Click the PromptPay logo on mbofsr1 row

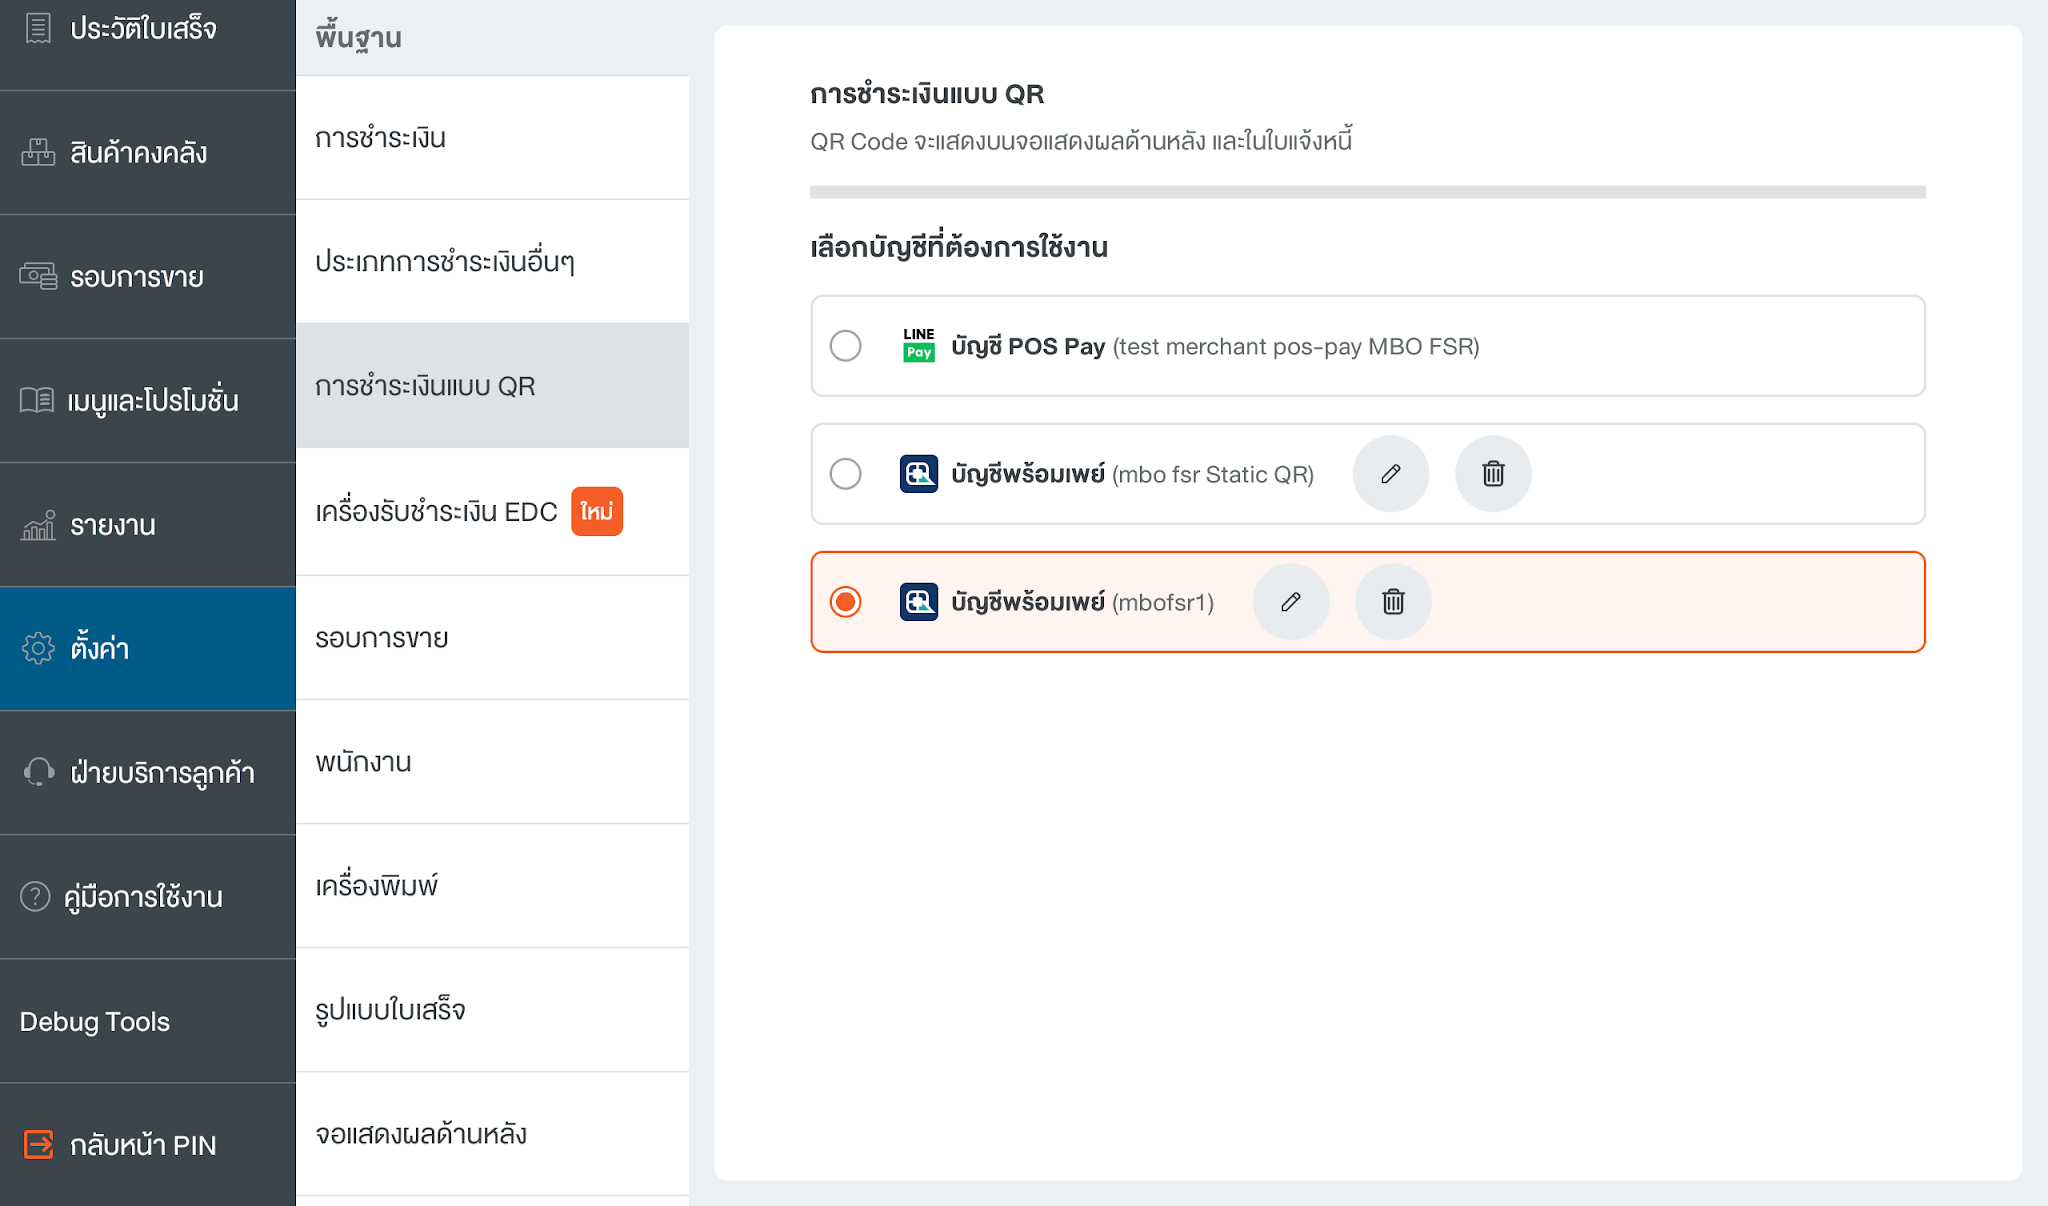click(918, 602)
